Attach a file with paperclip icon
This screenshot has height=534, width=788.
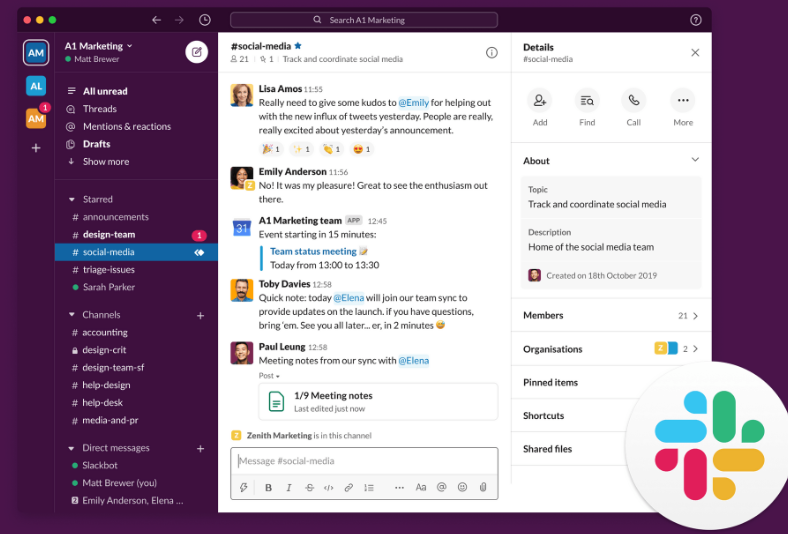(x=483, y=487)
